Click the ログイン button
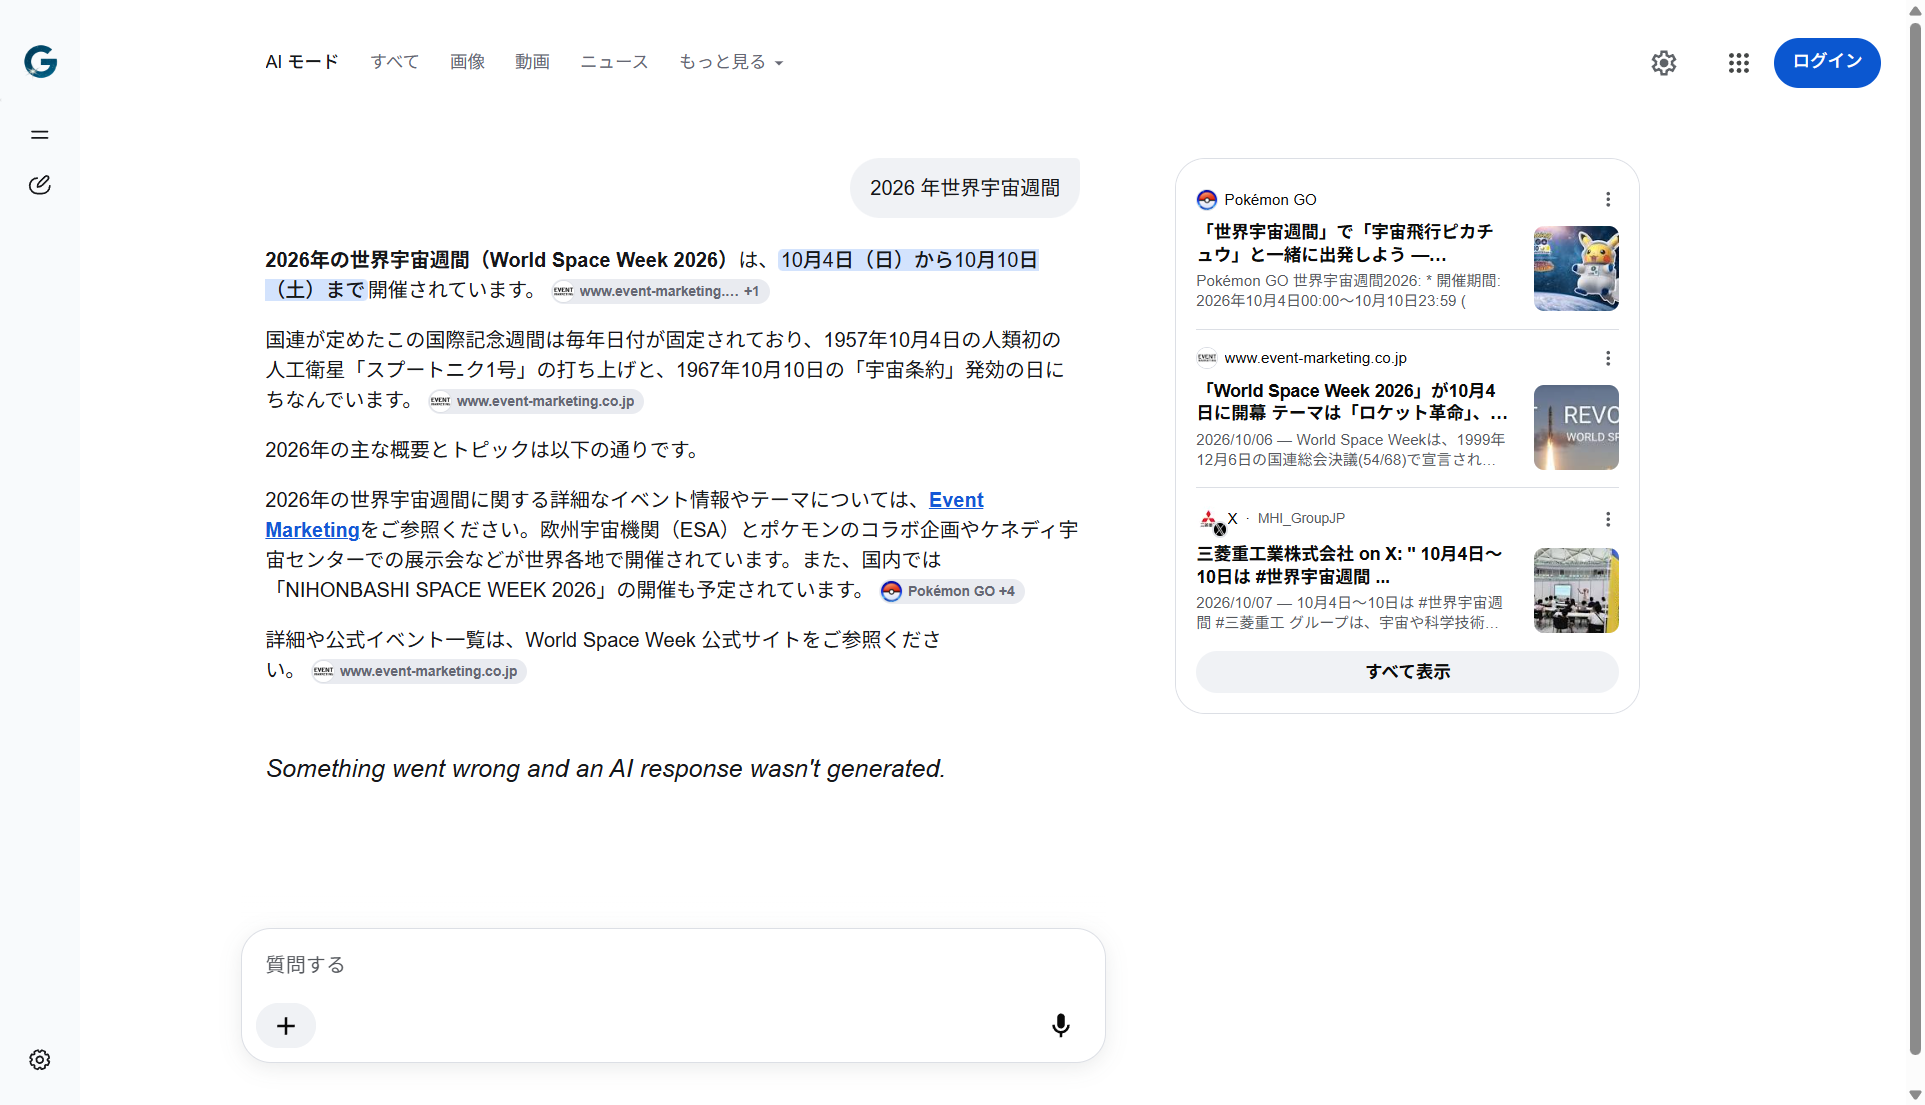 [x=1827, y=62]
